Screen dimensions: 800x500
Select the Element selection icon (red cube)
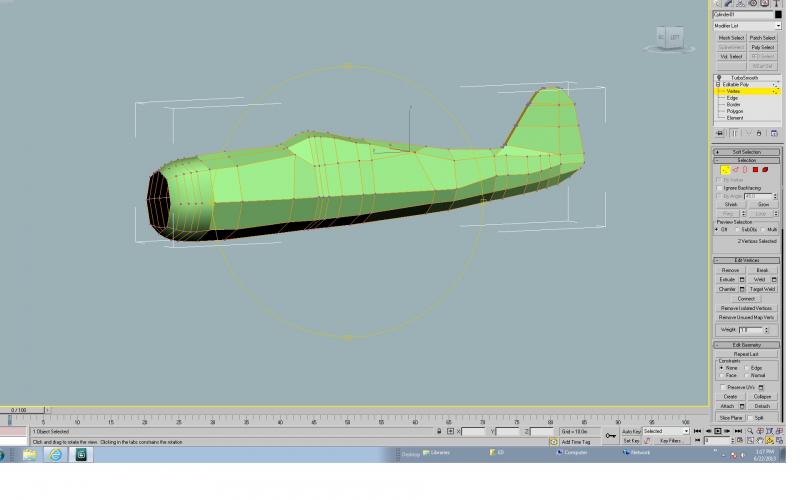tap(765, 170)
